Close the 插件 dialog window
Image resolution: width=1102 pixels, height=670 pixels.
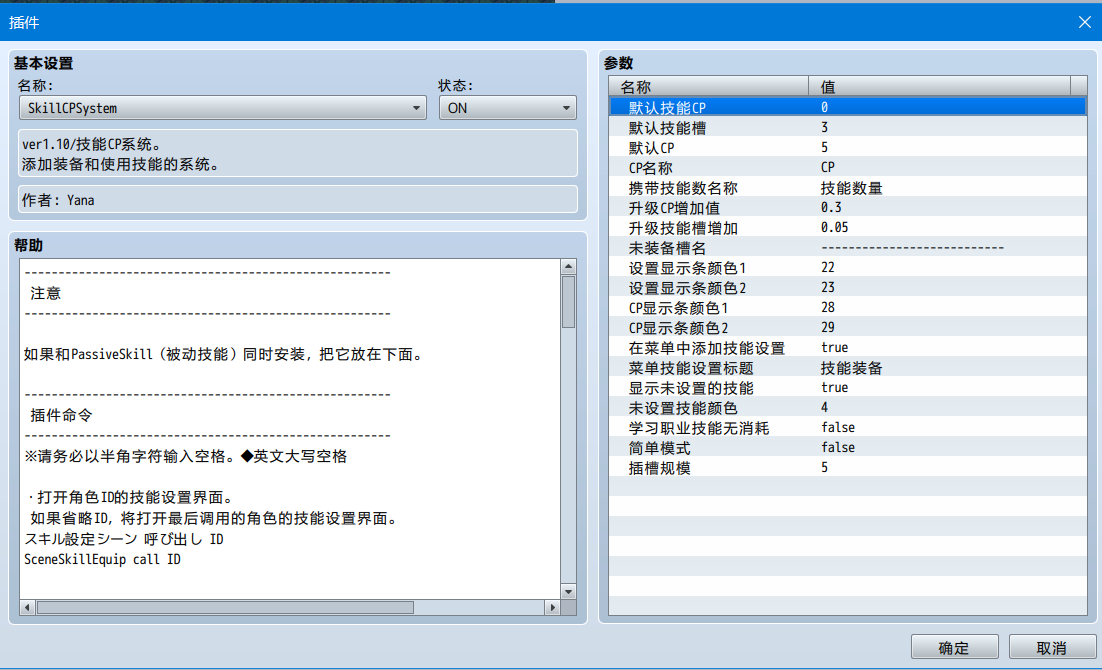tap(1084, 22)
